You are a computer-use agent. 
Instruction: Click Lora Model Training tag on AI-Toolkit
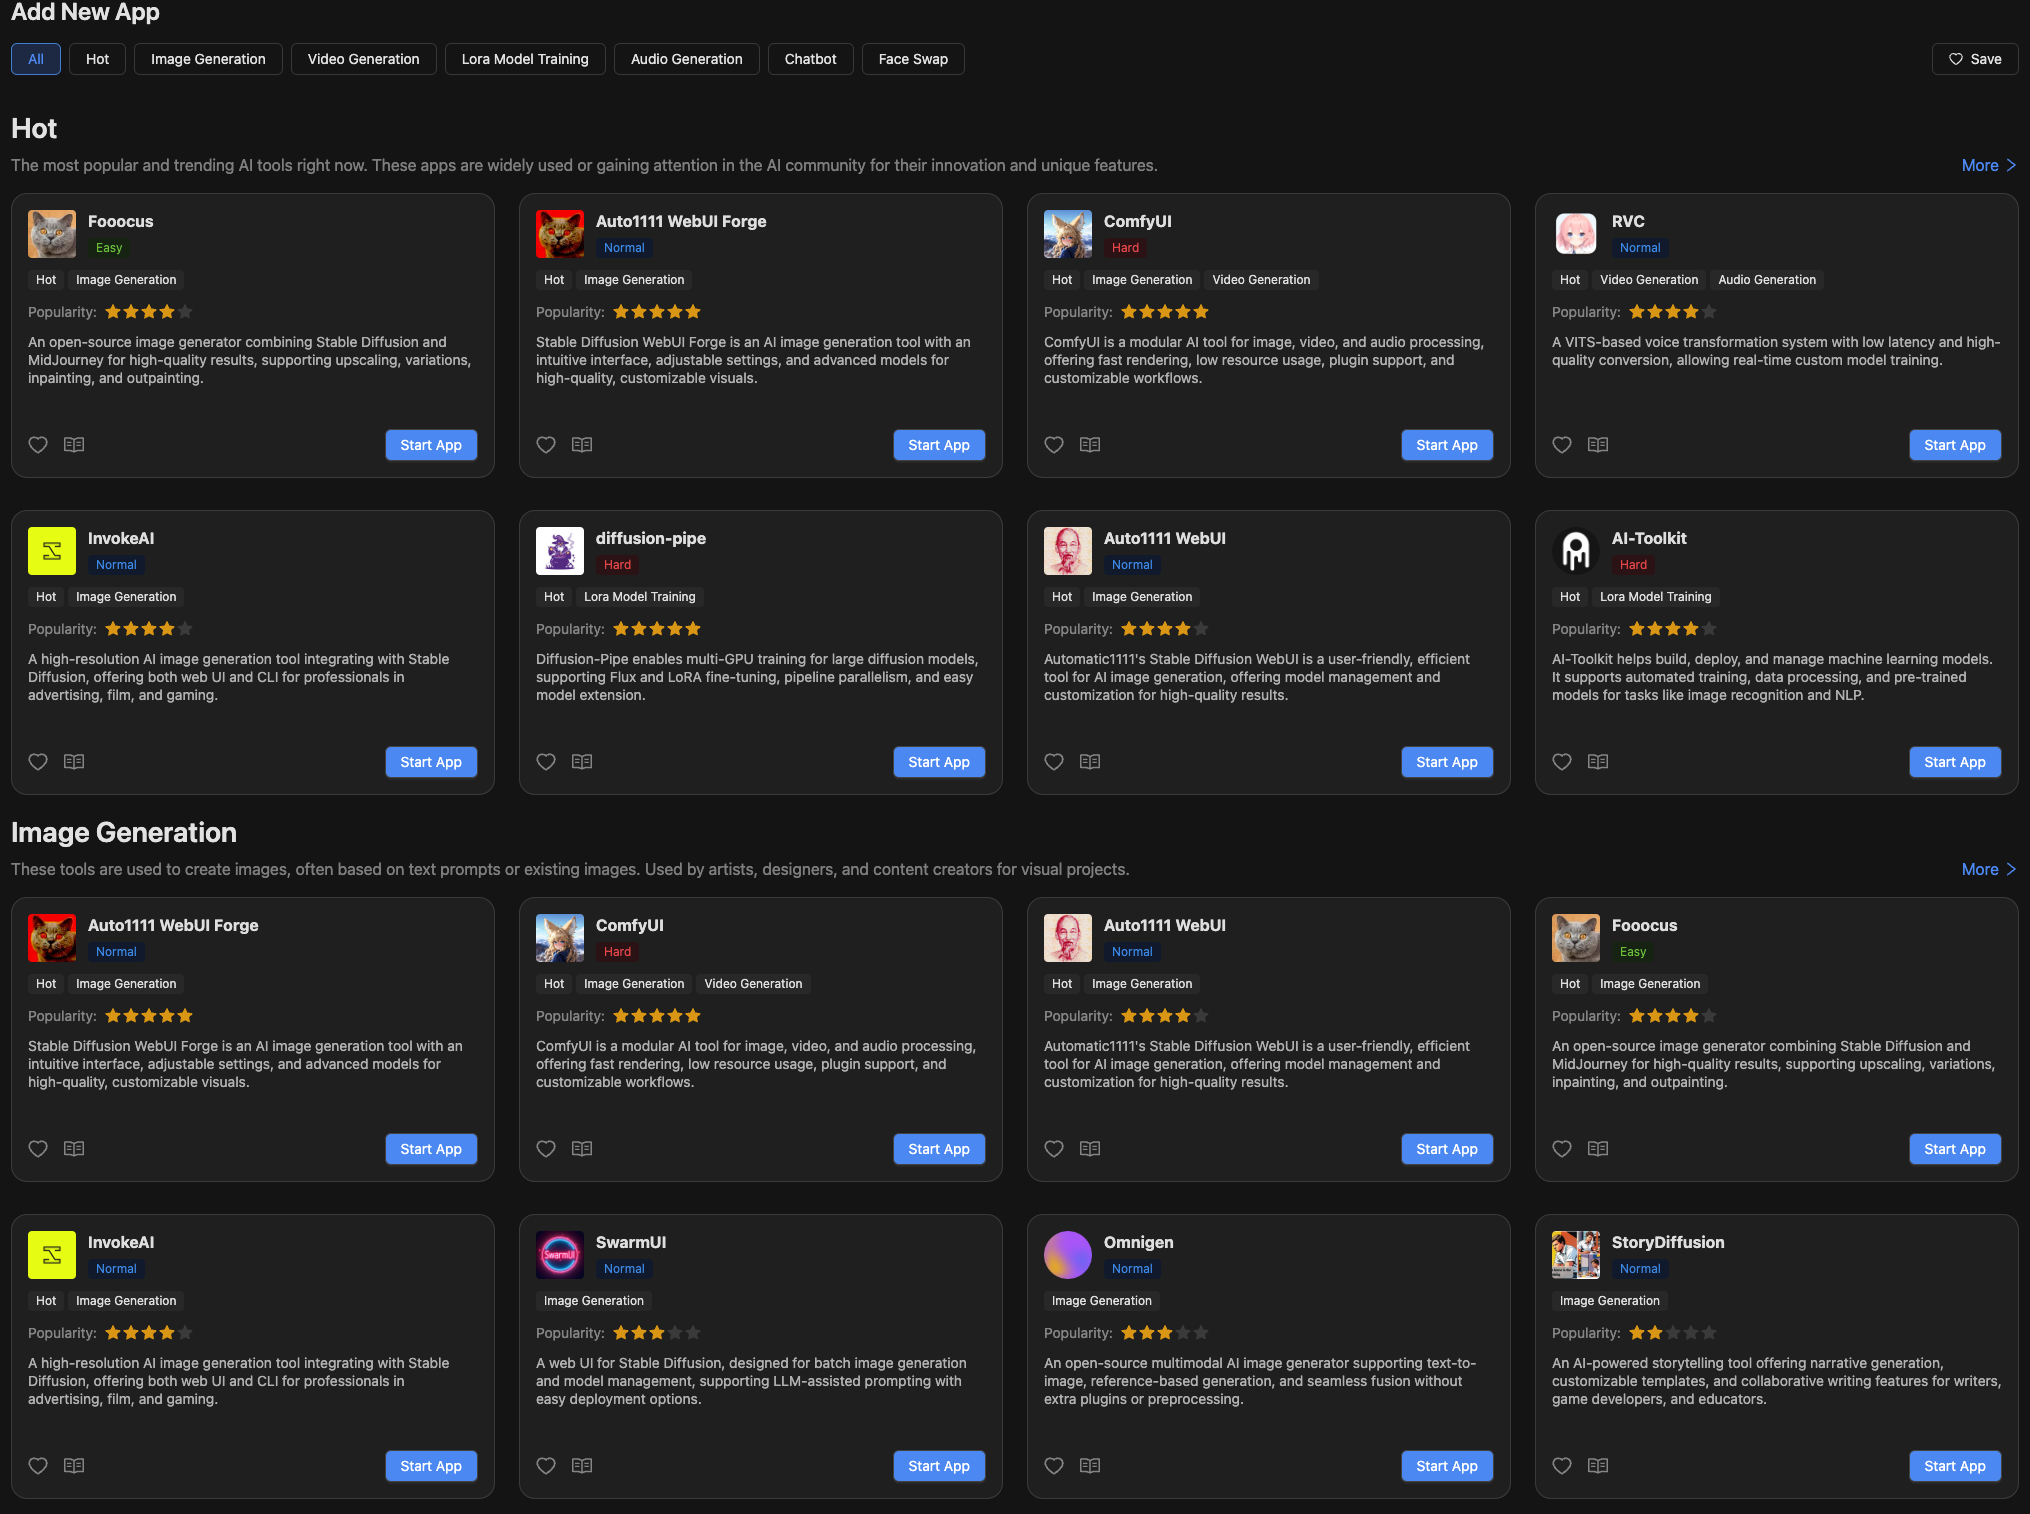click(x=1655, y=597)
